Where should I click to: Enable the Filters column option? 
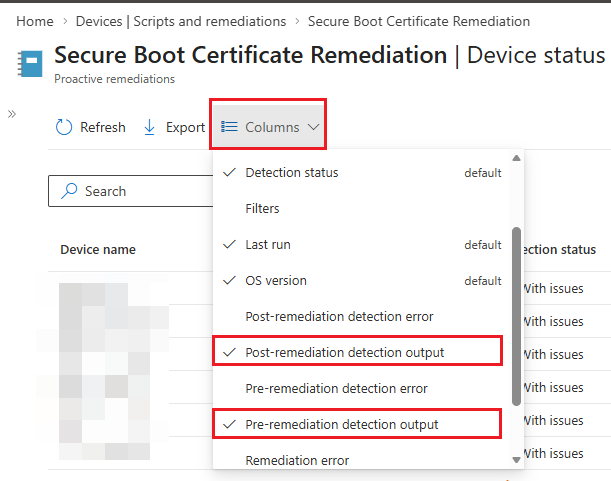point(262,209)
